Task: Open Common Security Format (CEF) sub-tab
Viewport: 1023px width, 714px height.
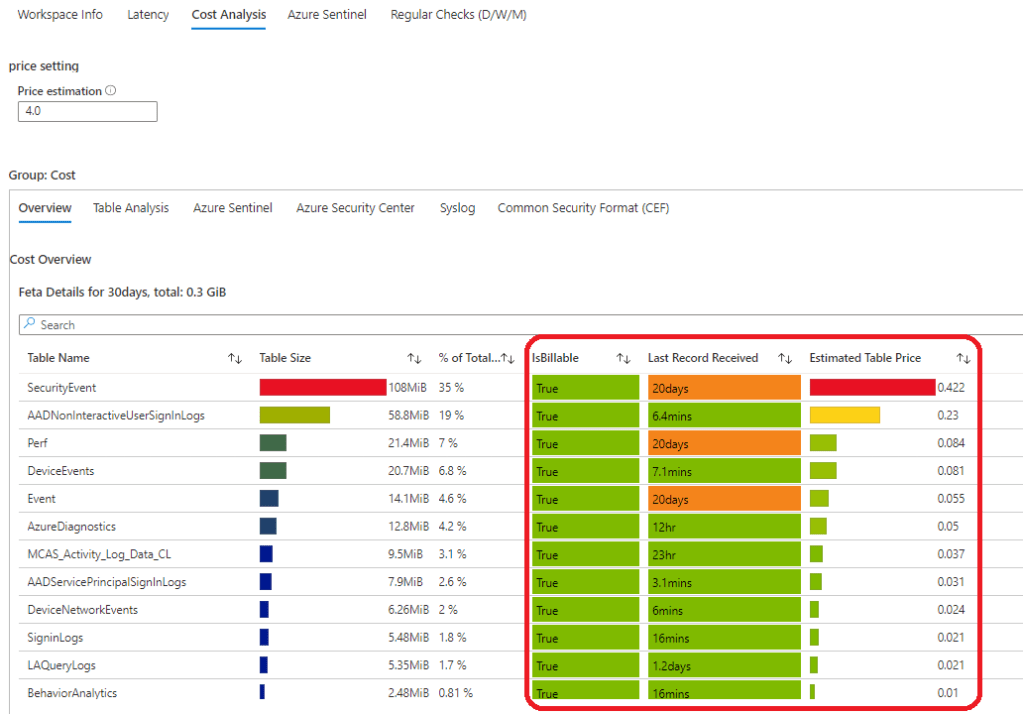Action: (583, 208)
